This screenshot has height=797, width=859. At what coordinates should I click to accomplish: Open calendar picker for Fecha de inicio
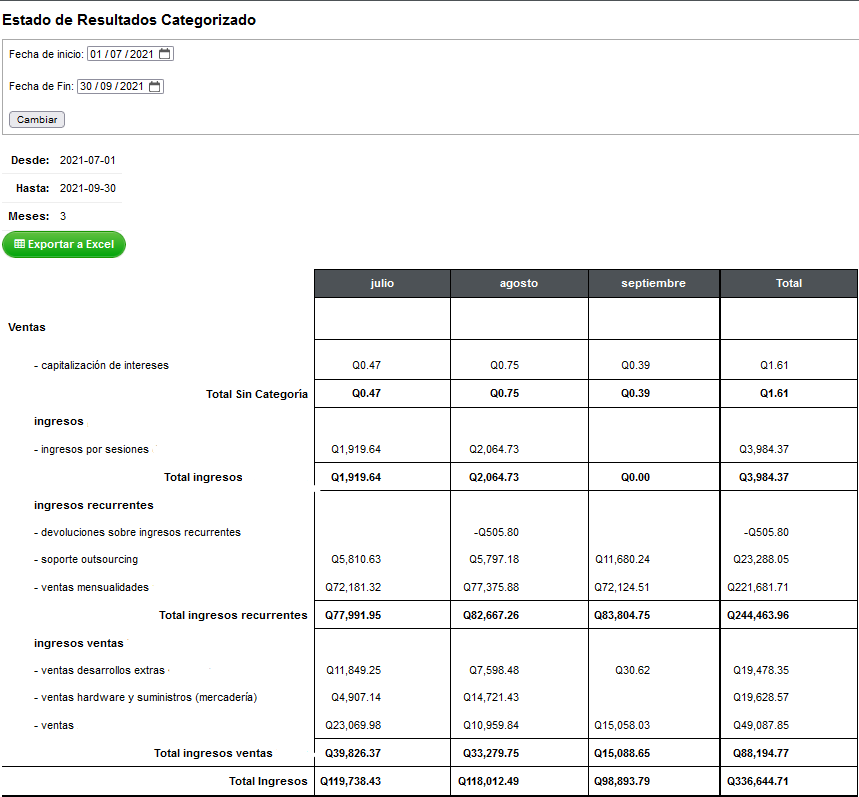coord(165,54)
